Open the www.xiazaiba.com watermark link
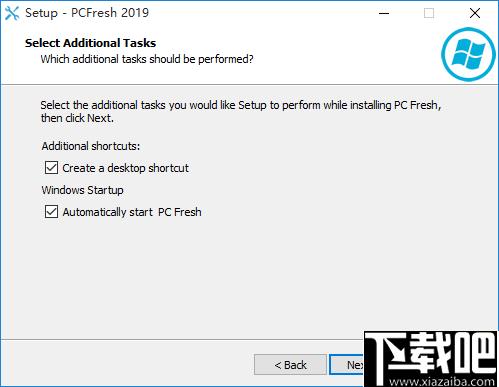 pos(442,382)
